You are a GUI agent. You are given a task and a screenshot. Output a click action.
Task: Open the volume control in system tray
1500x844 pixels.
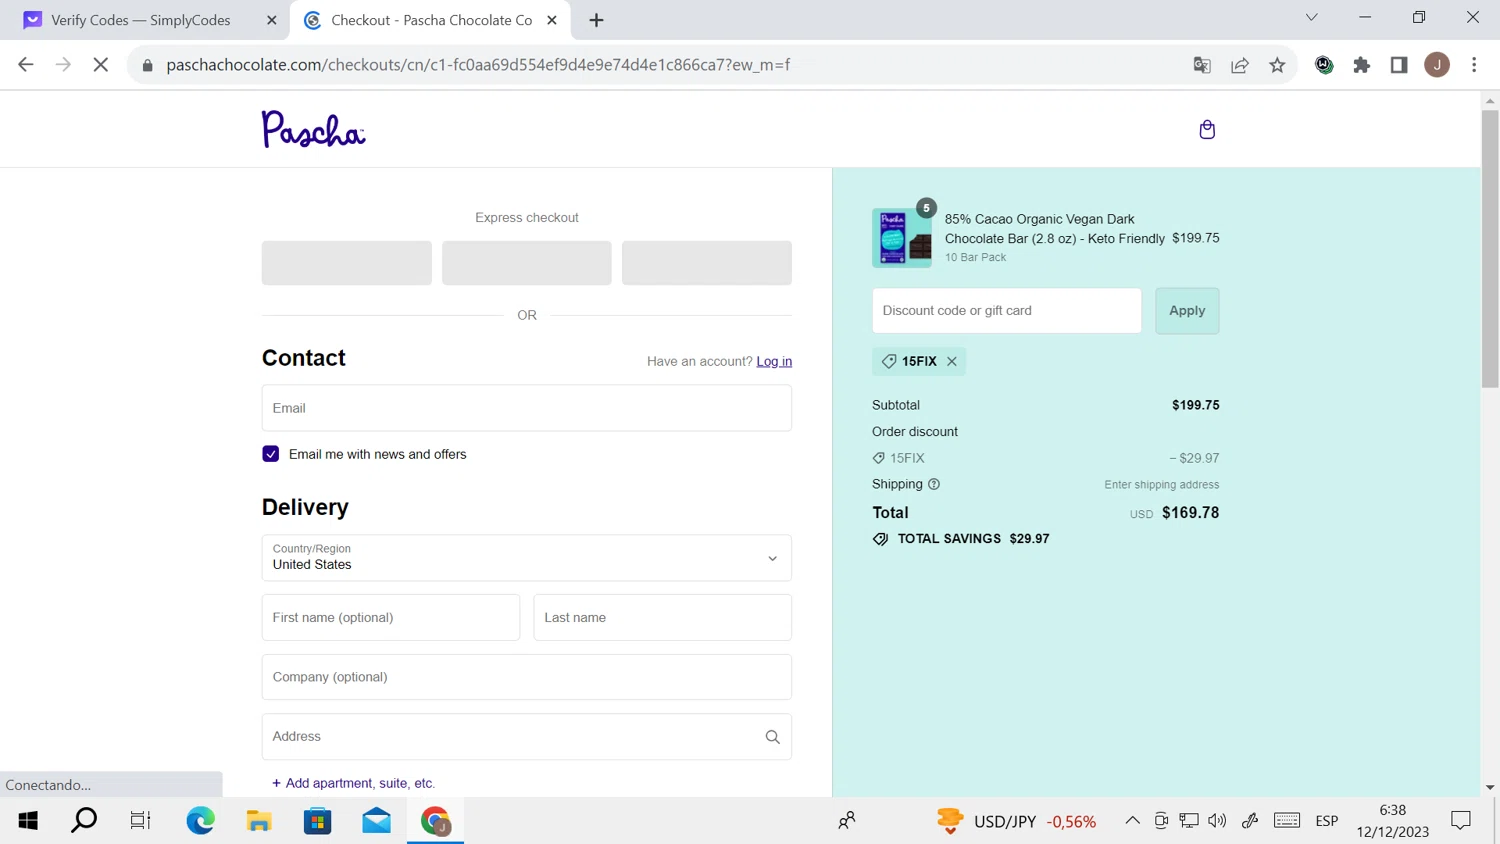coord(1217,821)
